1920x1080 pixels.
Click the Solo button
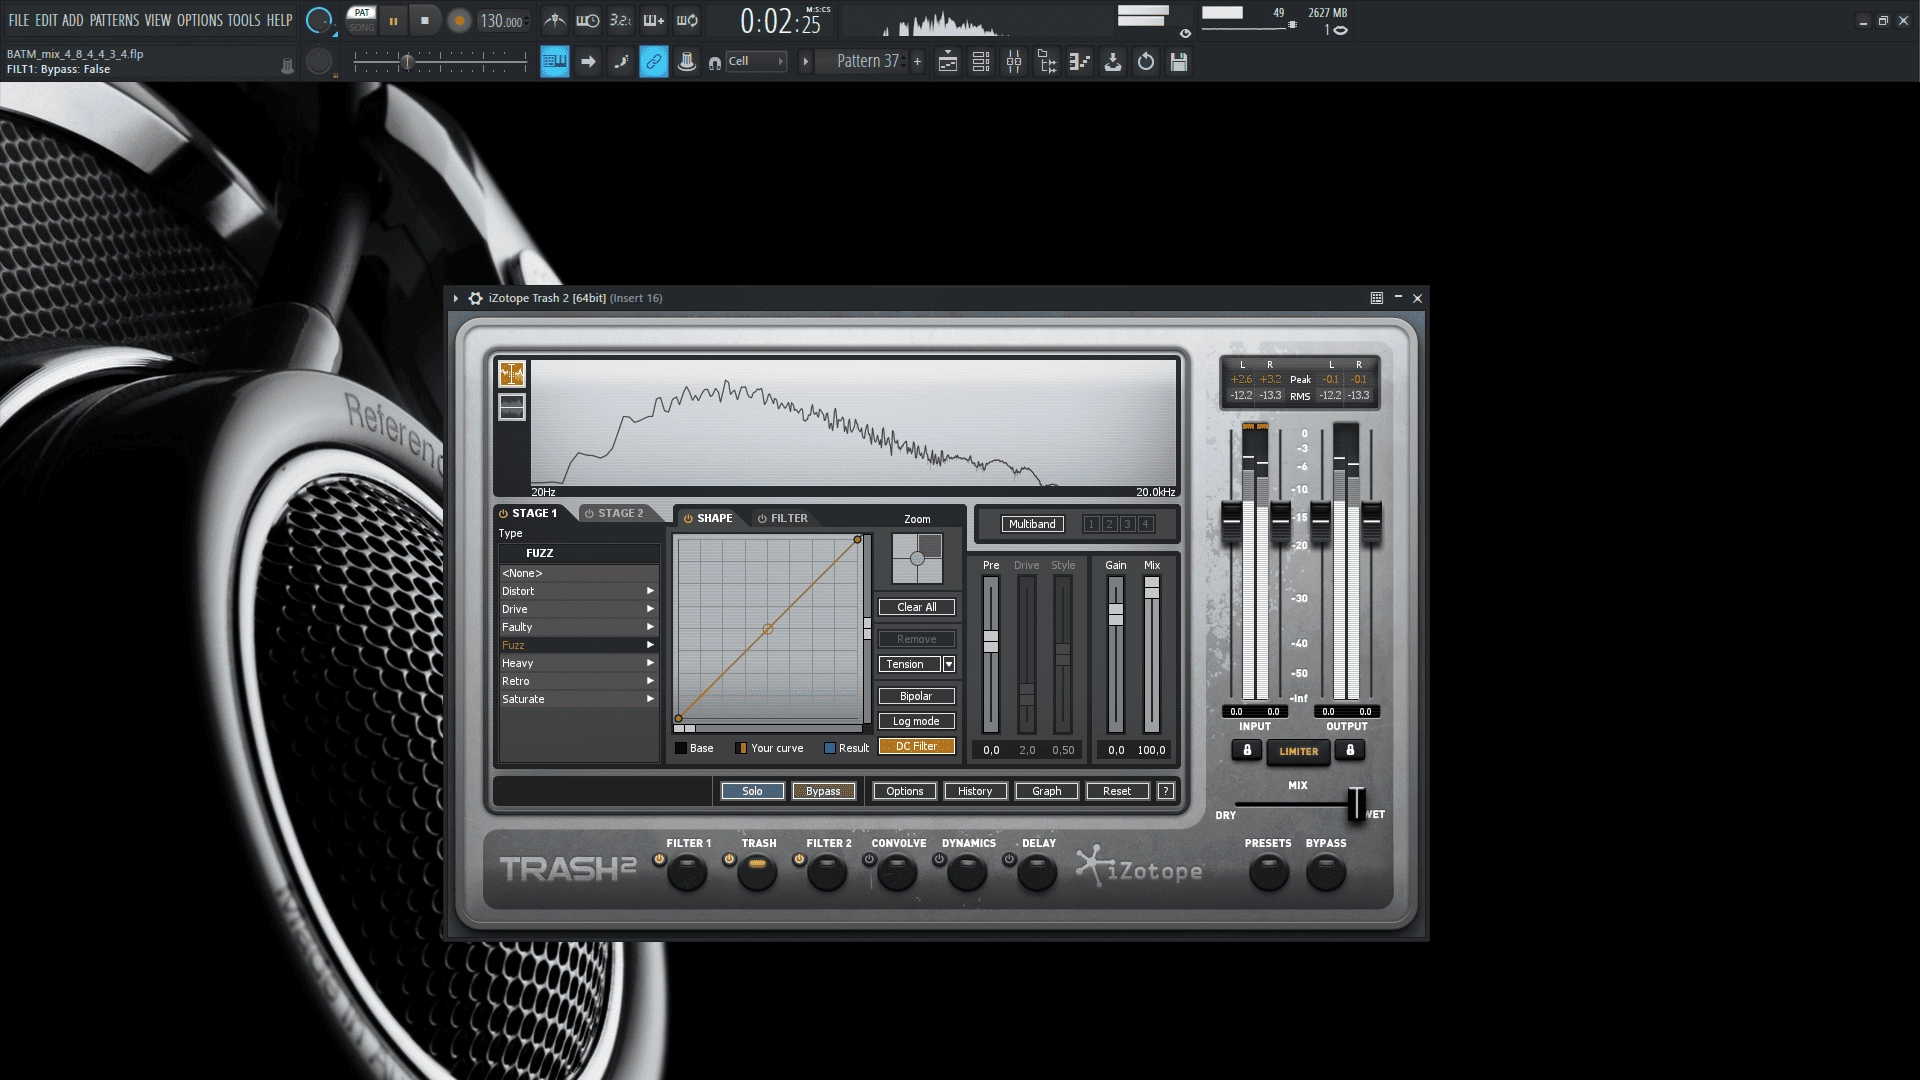pyautogui.click(x=752, y=791)
